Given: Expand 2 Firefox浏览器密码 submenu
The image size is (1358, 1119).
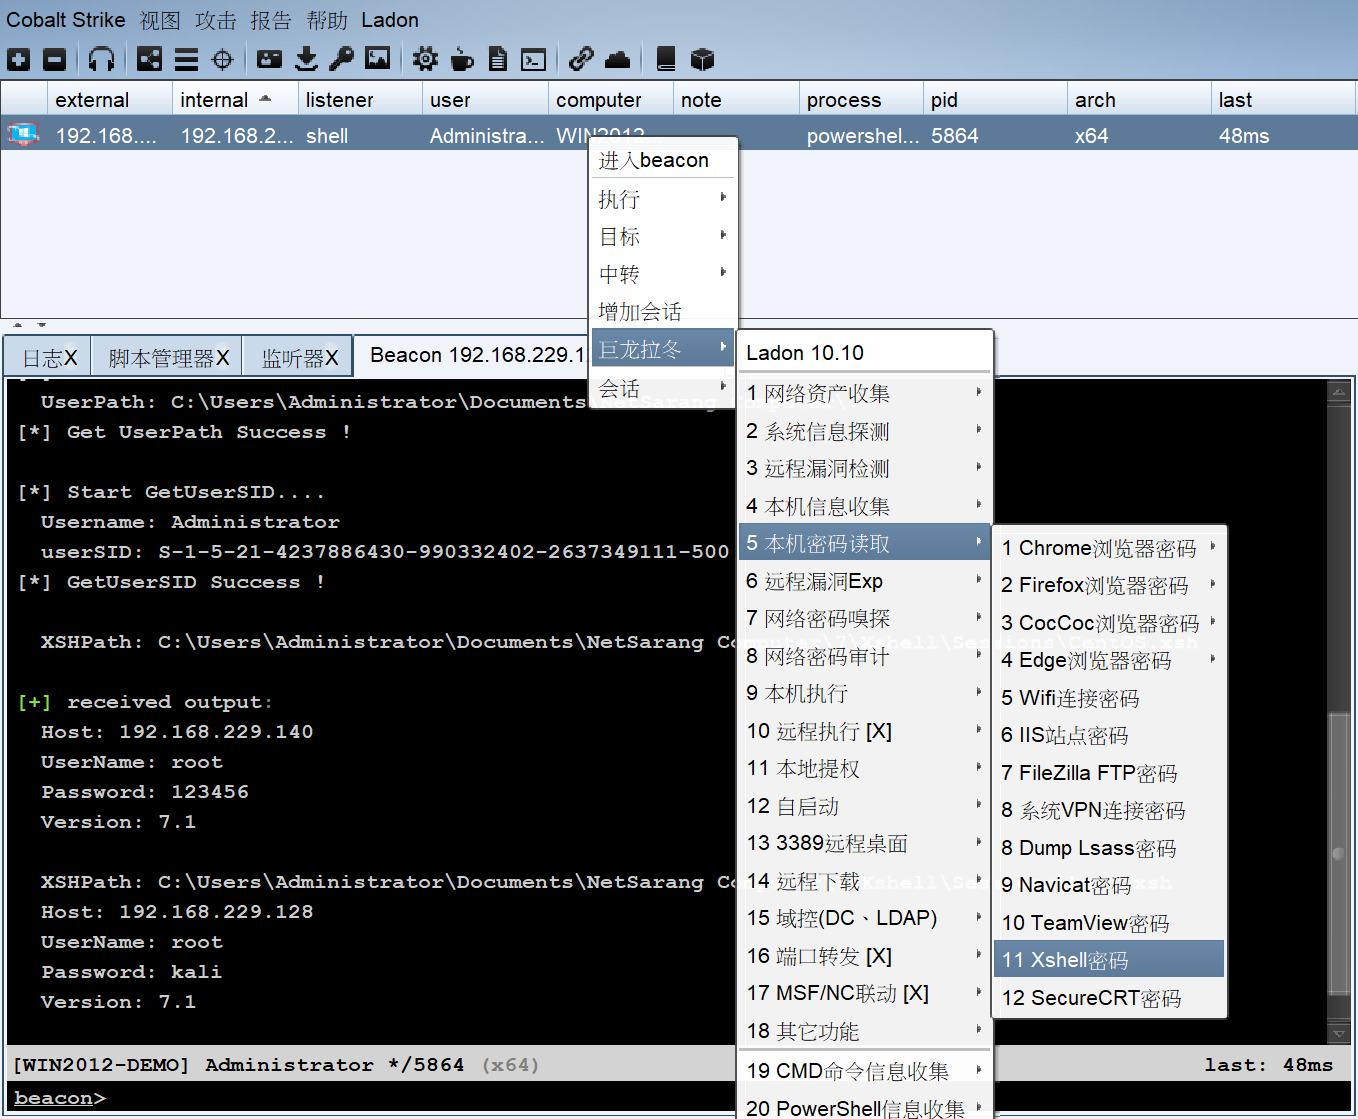Looking at the screenshot, I should click(x=1109, y=585).
